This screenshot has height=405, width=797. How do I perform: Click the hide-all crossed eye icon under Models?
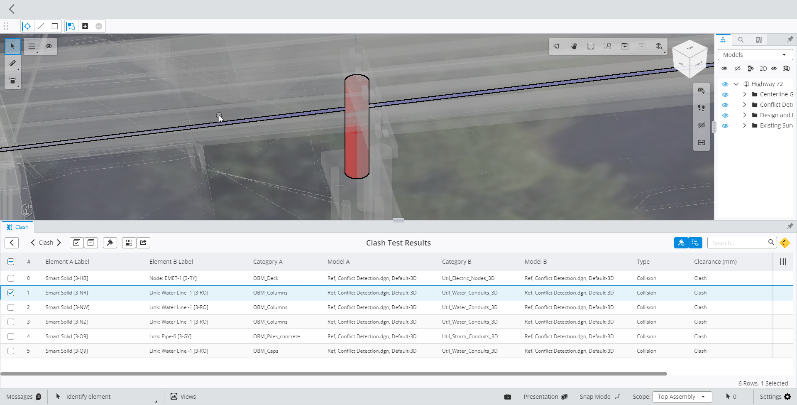738,68
